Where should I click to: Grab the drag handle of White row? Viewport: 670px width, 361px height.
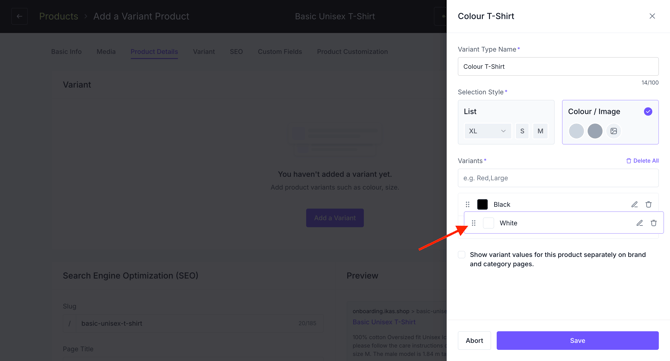(x=473, y=223)
